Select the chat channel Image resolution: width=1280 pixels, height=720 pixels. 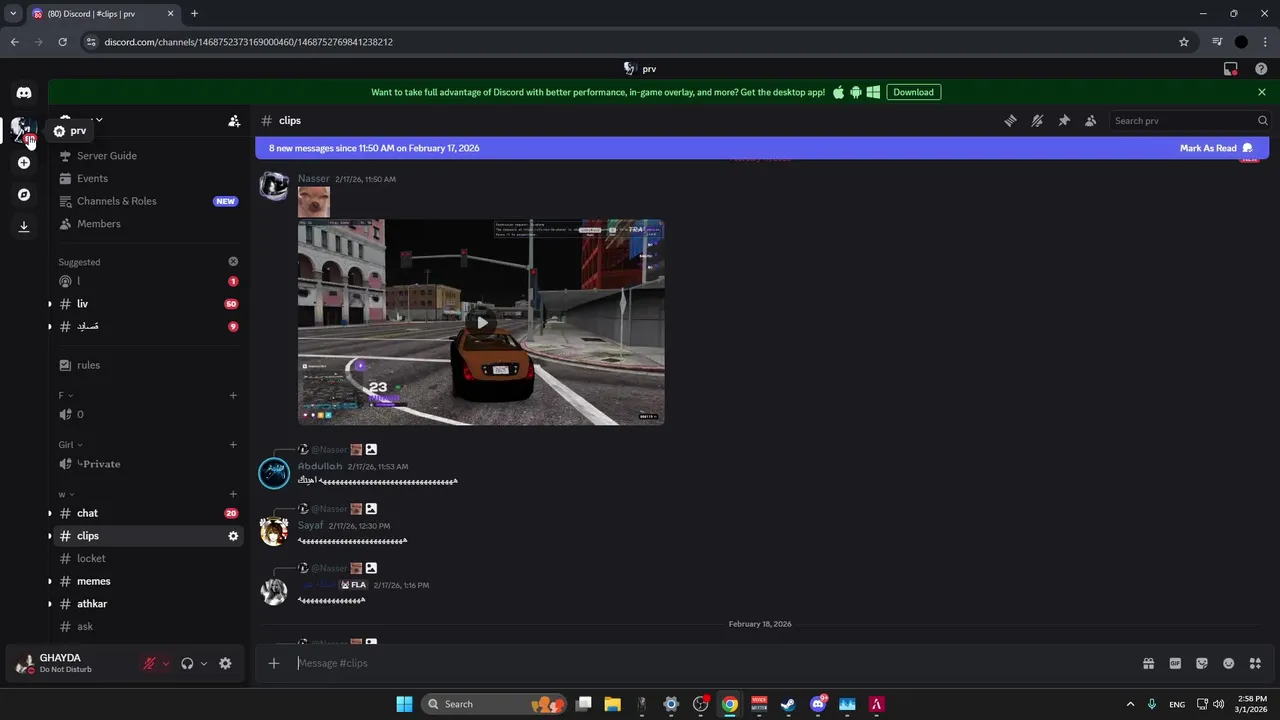pos(148,513)
